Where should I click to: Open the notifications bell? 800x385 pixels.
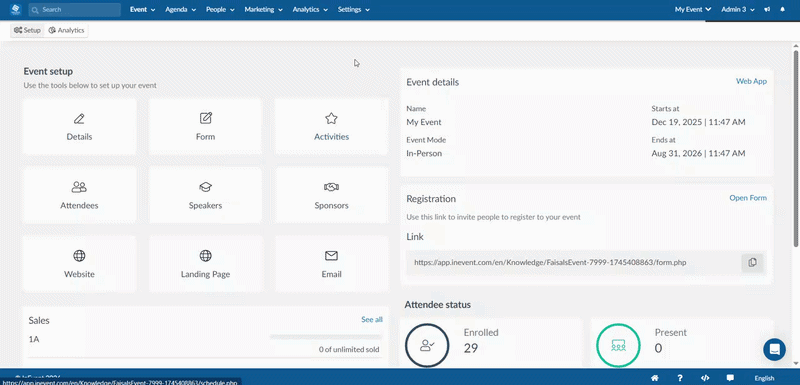[x=783, y=10]
